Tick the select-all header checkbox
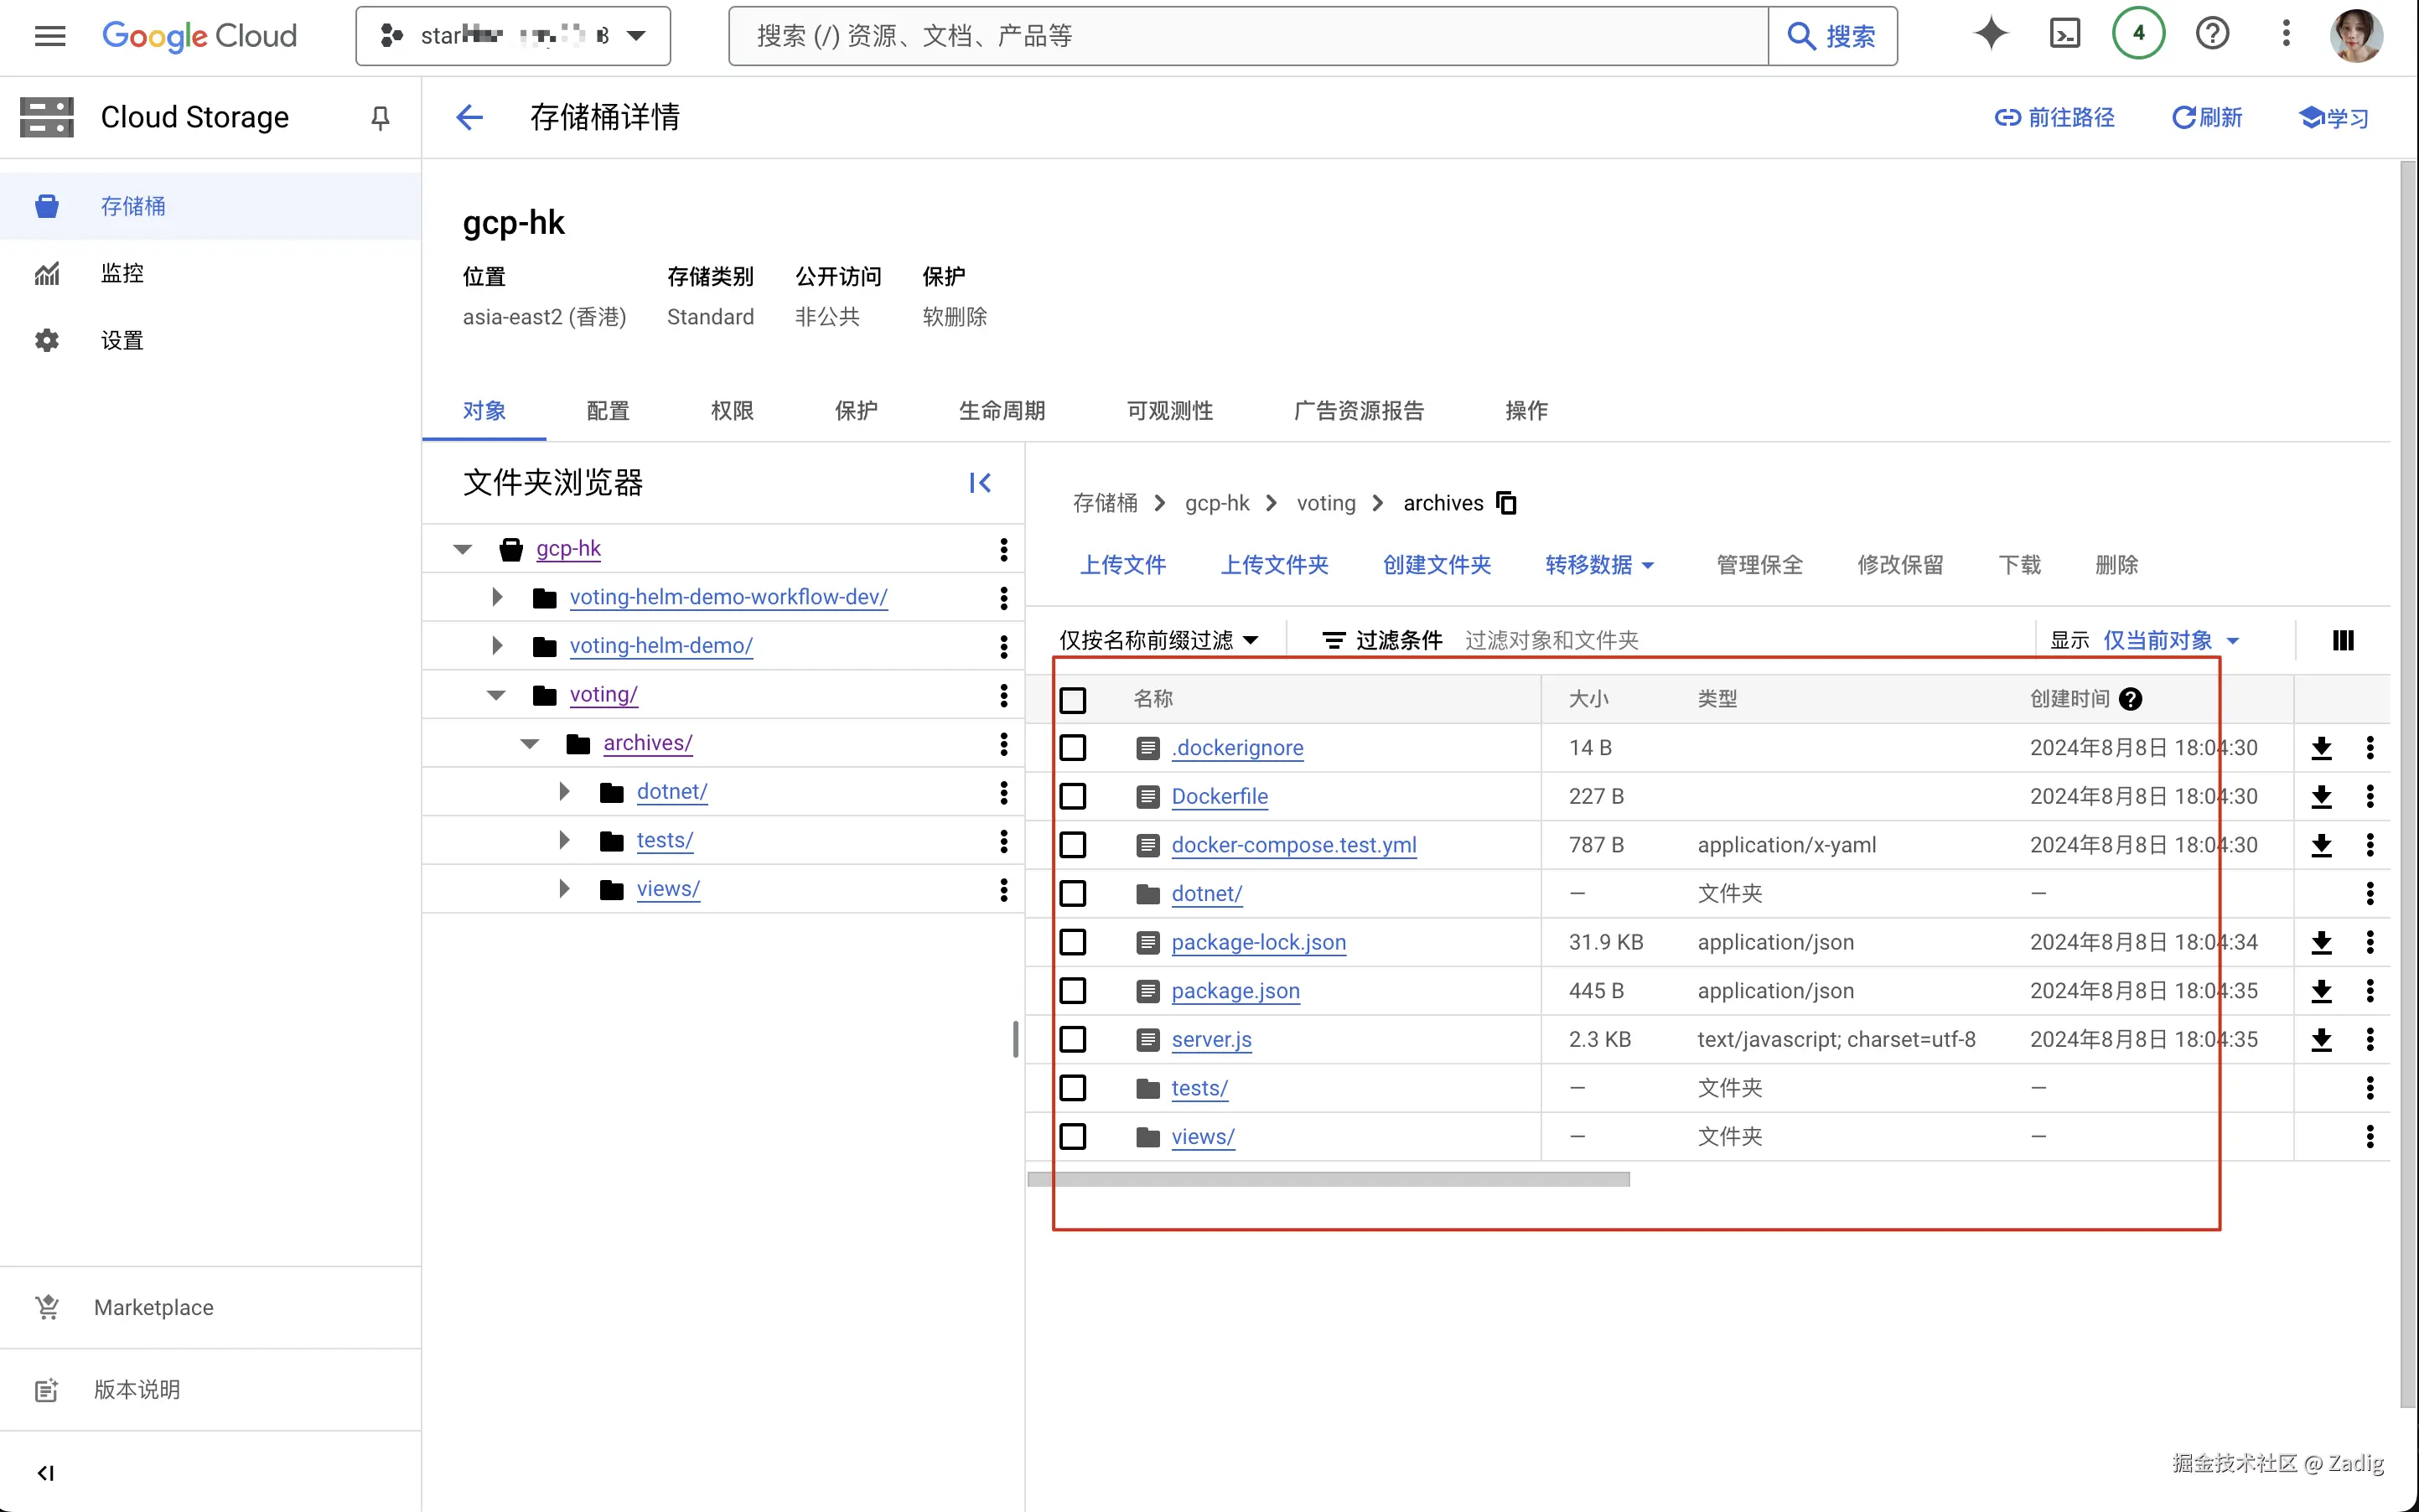This screenshot has width=2419, height=1512. tap(1073, 700)
